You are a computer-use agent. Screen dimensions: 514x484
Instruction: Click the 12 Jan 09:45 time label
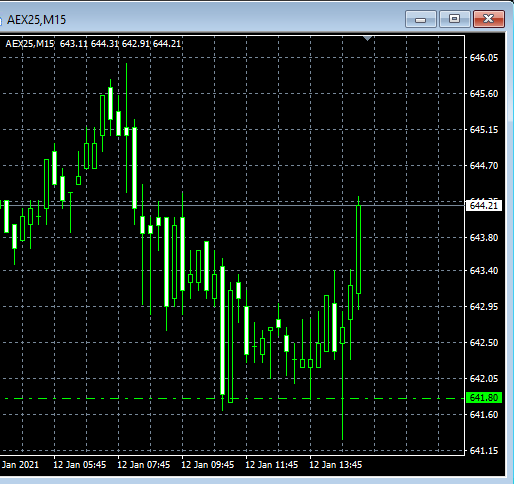(208, 465)
